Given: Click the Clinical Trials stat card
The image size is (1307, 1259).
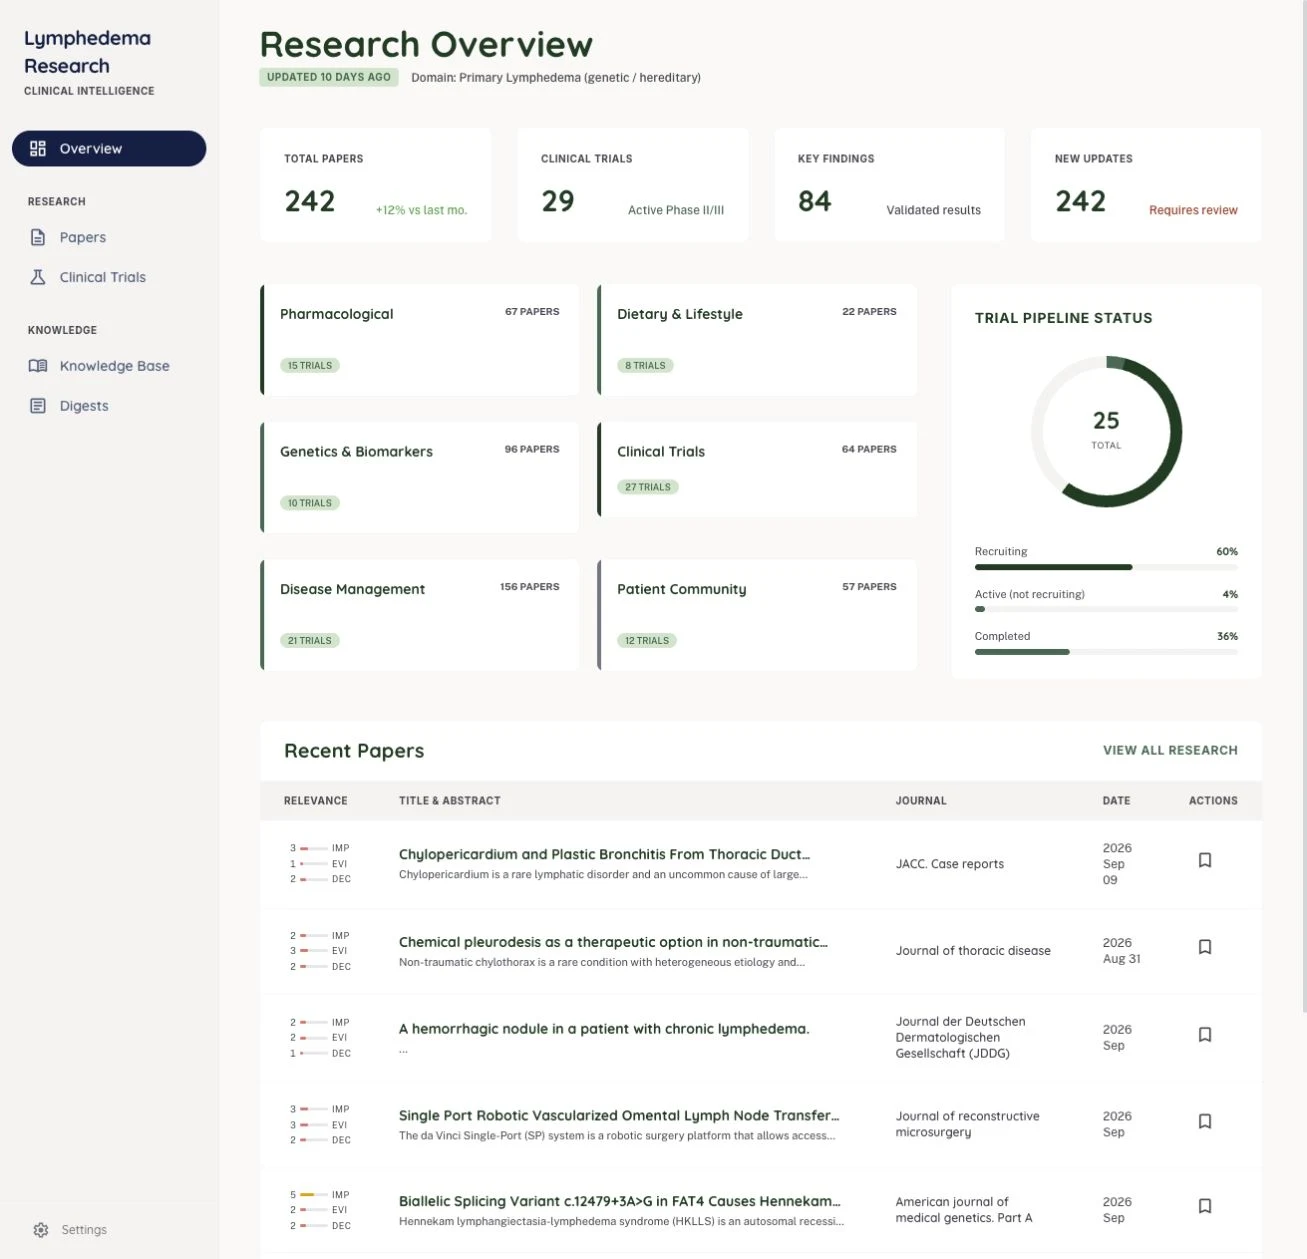Looking at the screenshot, I should (632, 185).
